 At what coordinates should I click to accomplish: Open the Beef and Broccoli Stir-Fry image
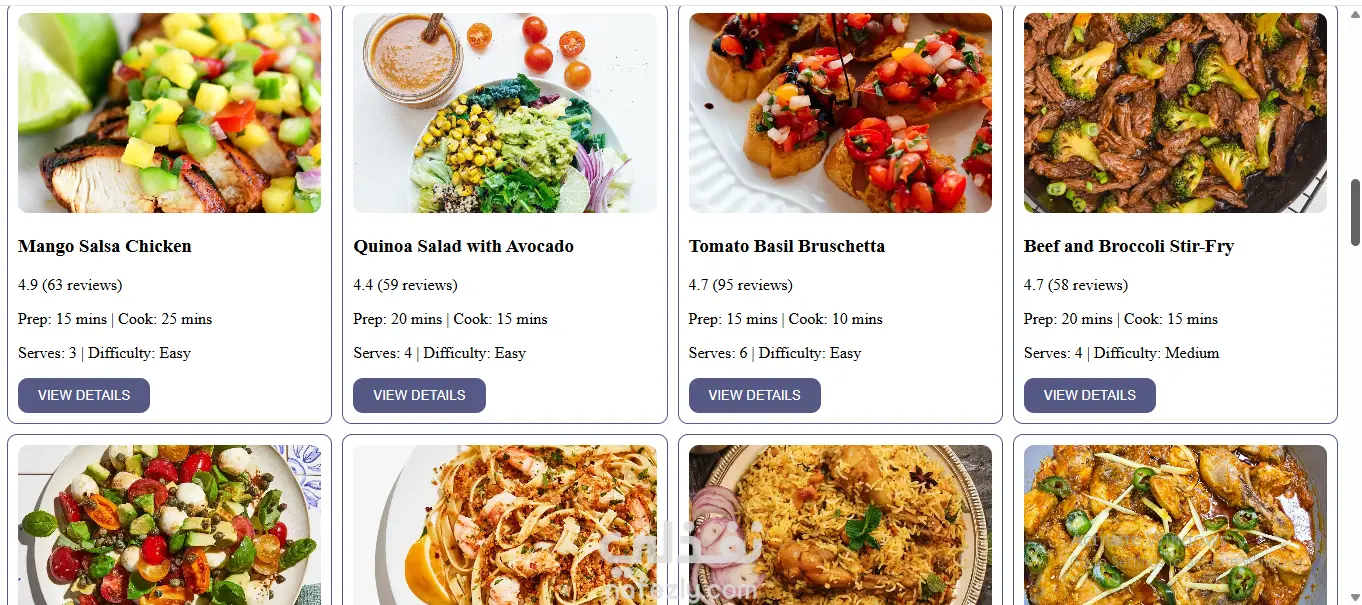1175,113
